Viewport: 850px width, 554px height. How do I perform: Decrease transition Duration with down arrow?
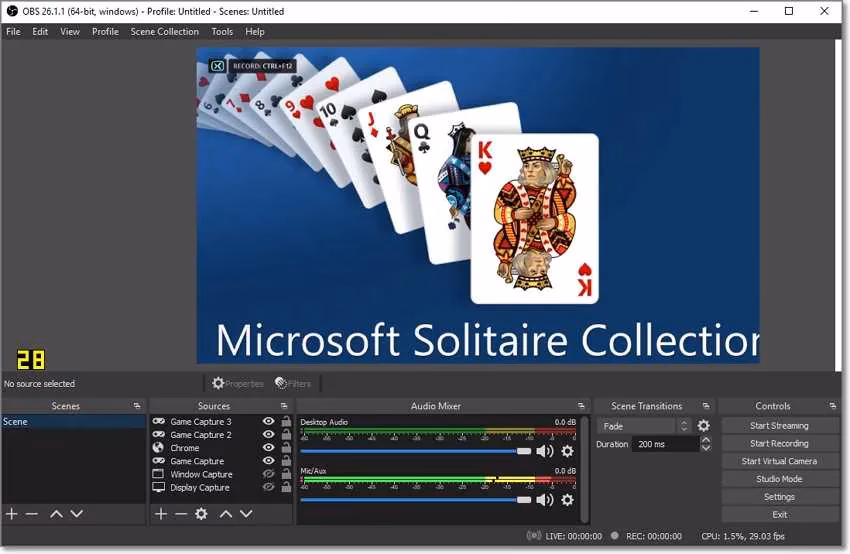(x=706, y=448)
